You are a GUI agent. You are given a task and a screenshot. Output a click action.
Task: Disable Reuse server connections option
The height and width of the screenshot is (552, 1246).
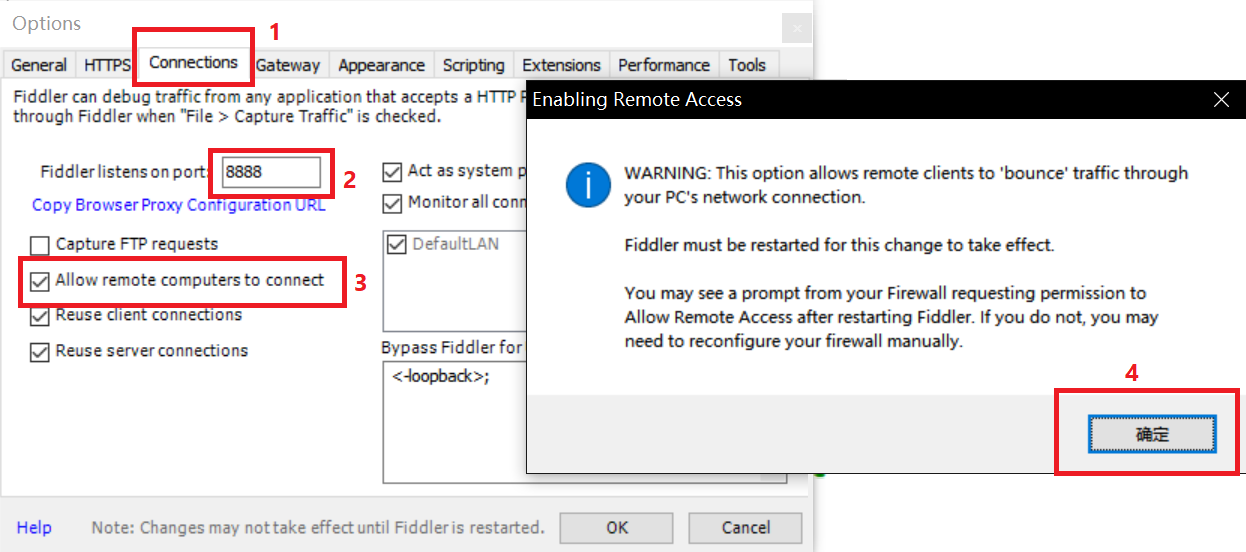40,352
